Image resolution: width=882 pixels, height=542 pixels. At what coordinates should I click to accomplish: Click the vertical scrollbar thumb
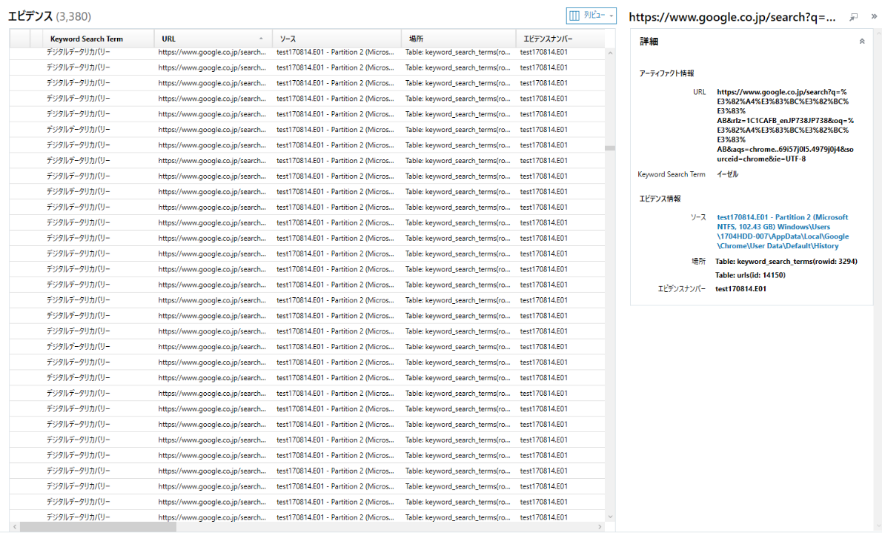(609, 148)
